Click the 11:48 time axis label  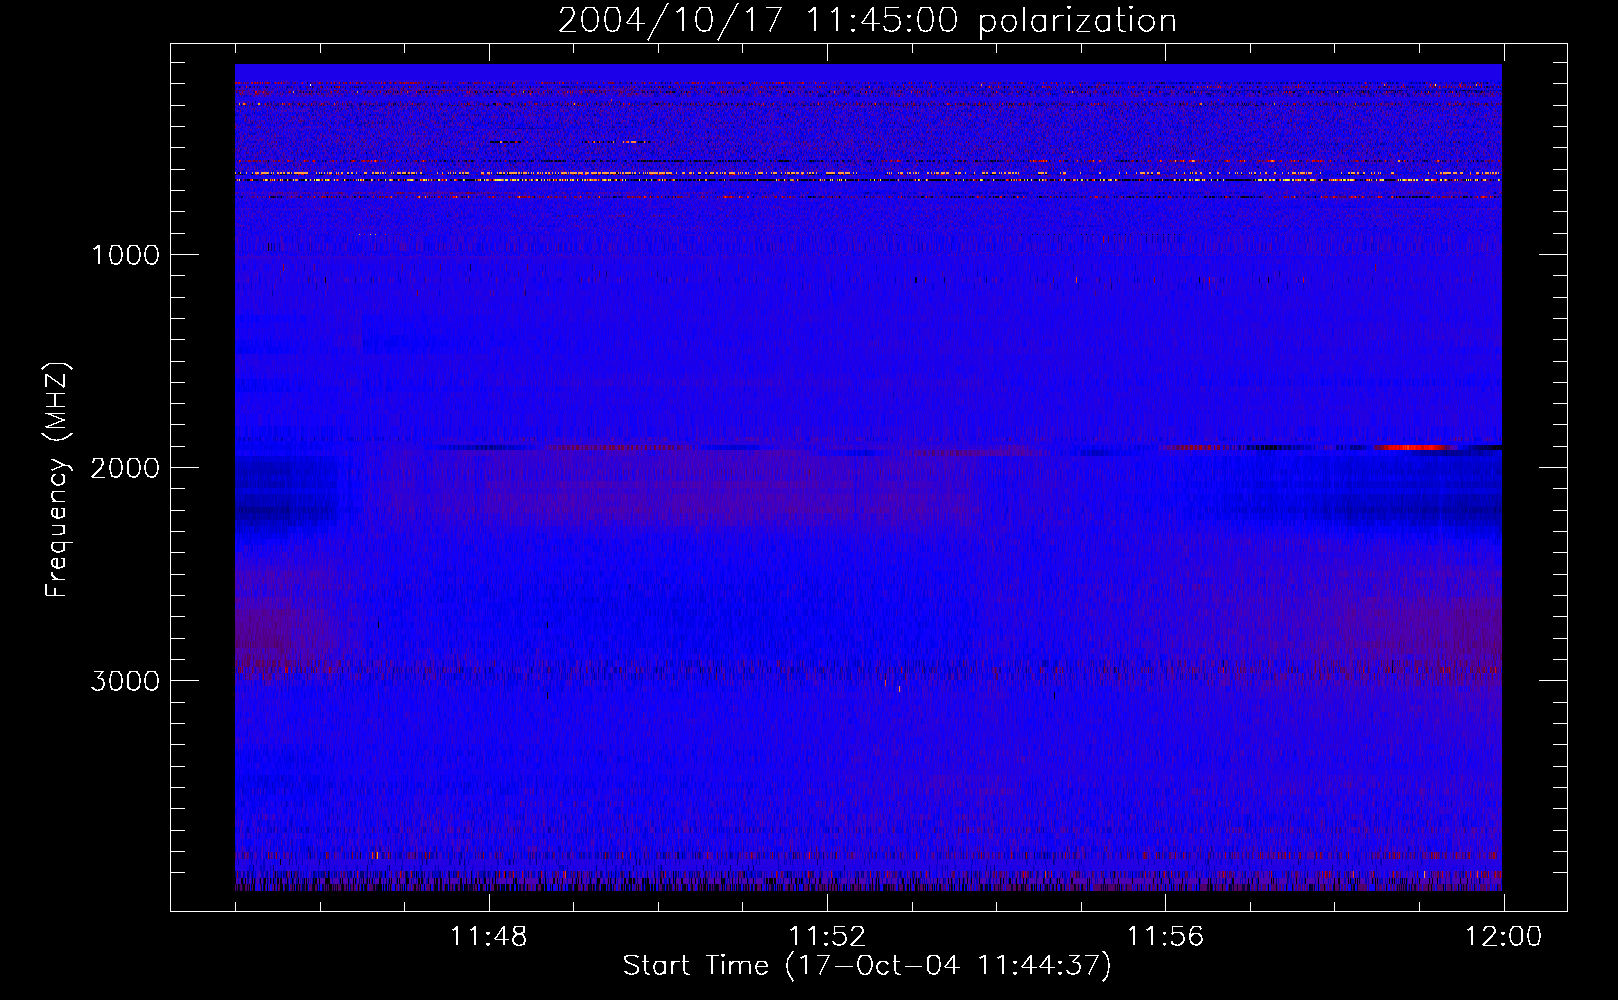point(489,937)
